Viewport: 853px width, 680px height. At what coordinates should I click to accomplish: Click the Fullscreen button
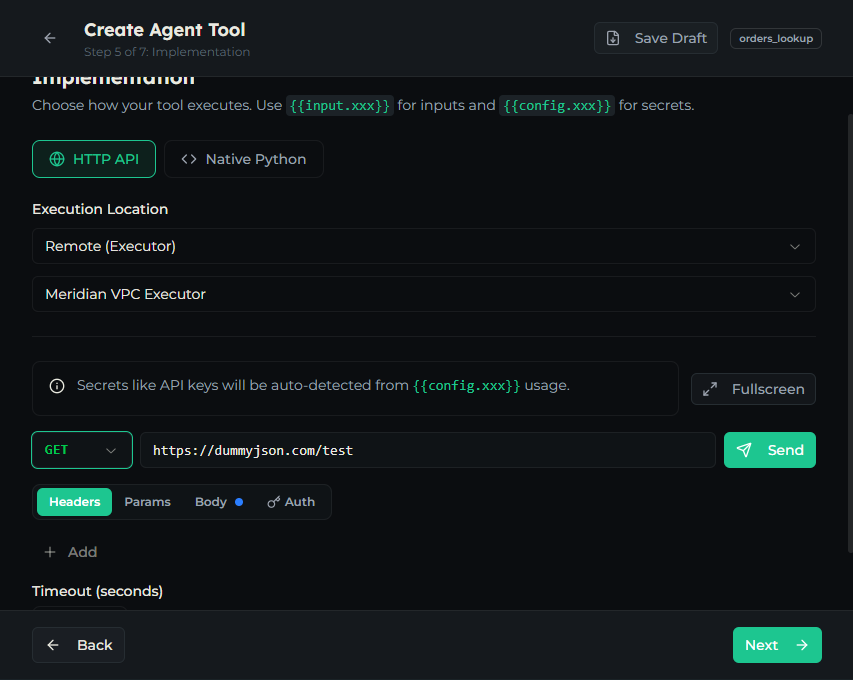click(x=753, y=389)
